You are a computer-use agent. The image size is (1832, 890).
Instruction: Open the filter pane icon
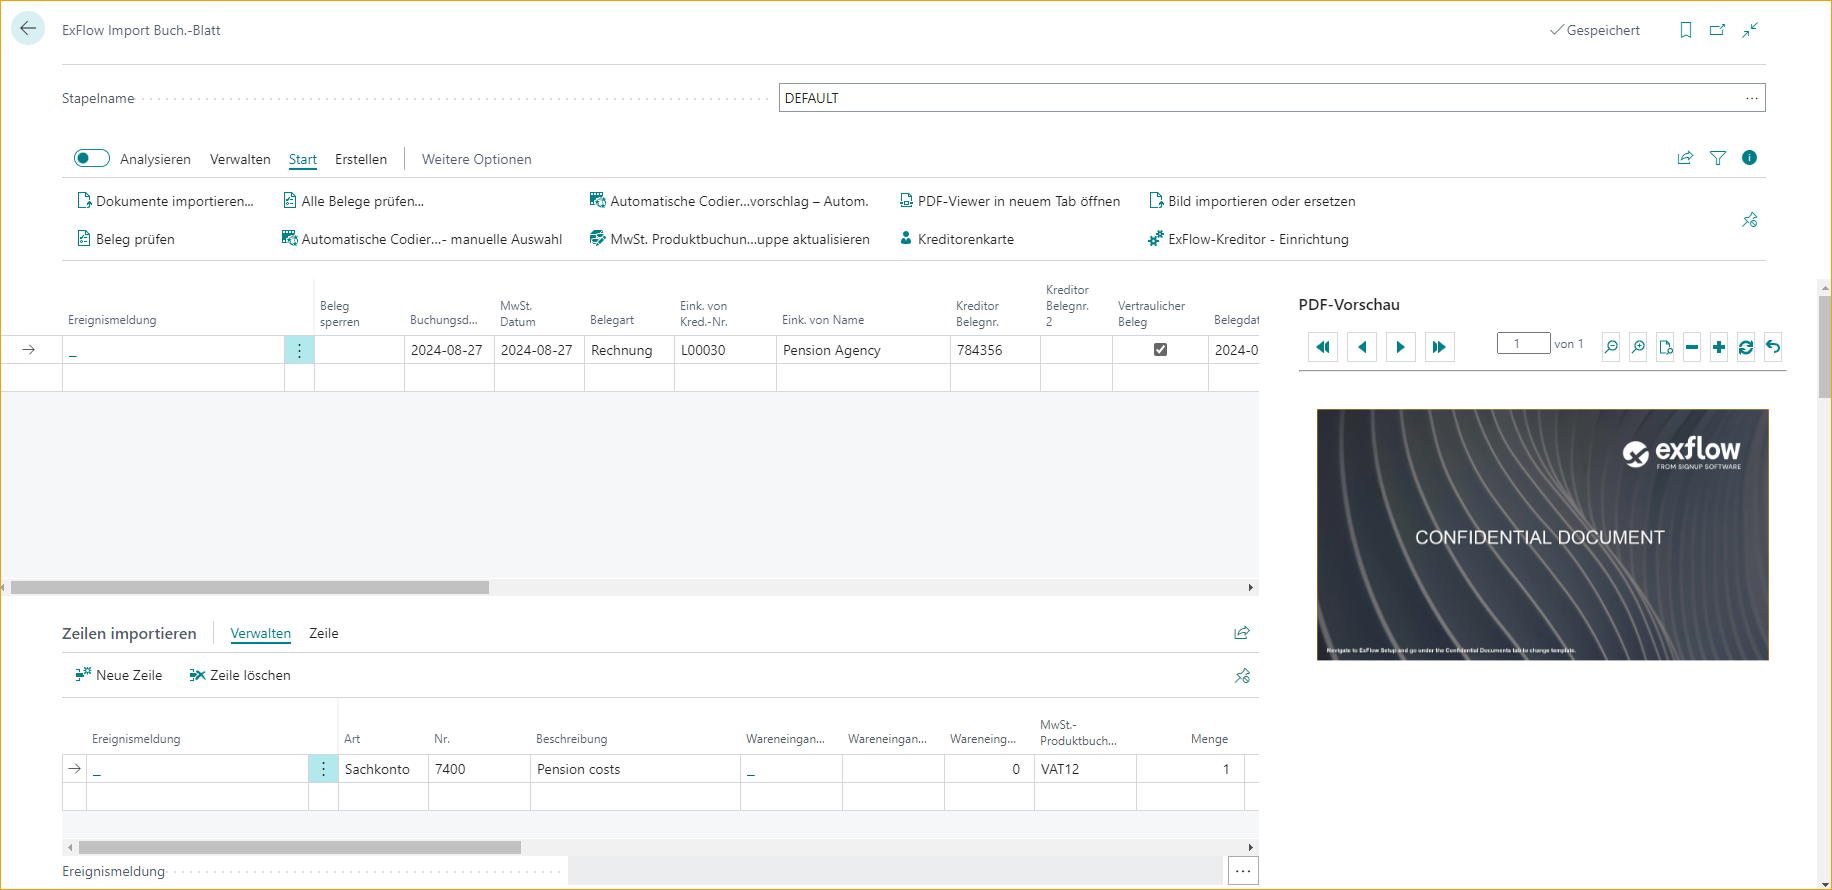pyautogui.click(x=1718, y=158)
